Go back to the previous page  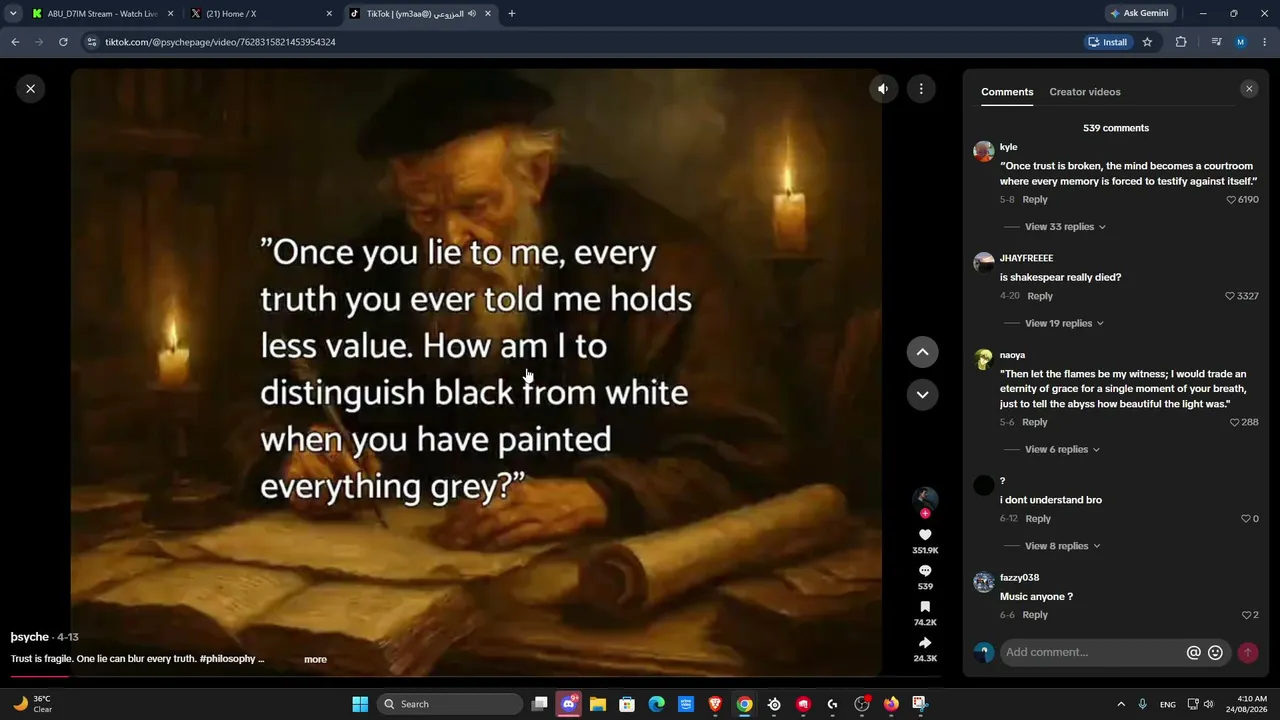[x=15, y=42]
